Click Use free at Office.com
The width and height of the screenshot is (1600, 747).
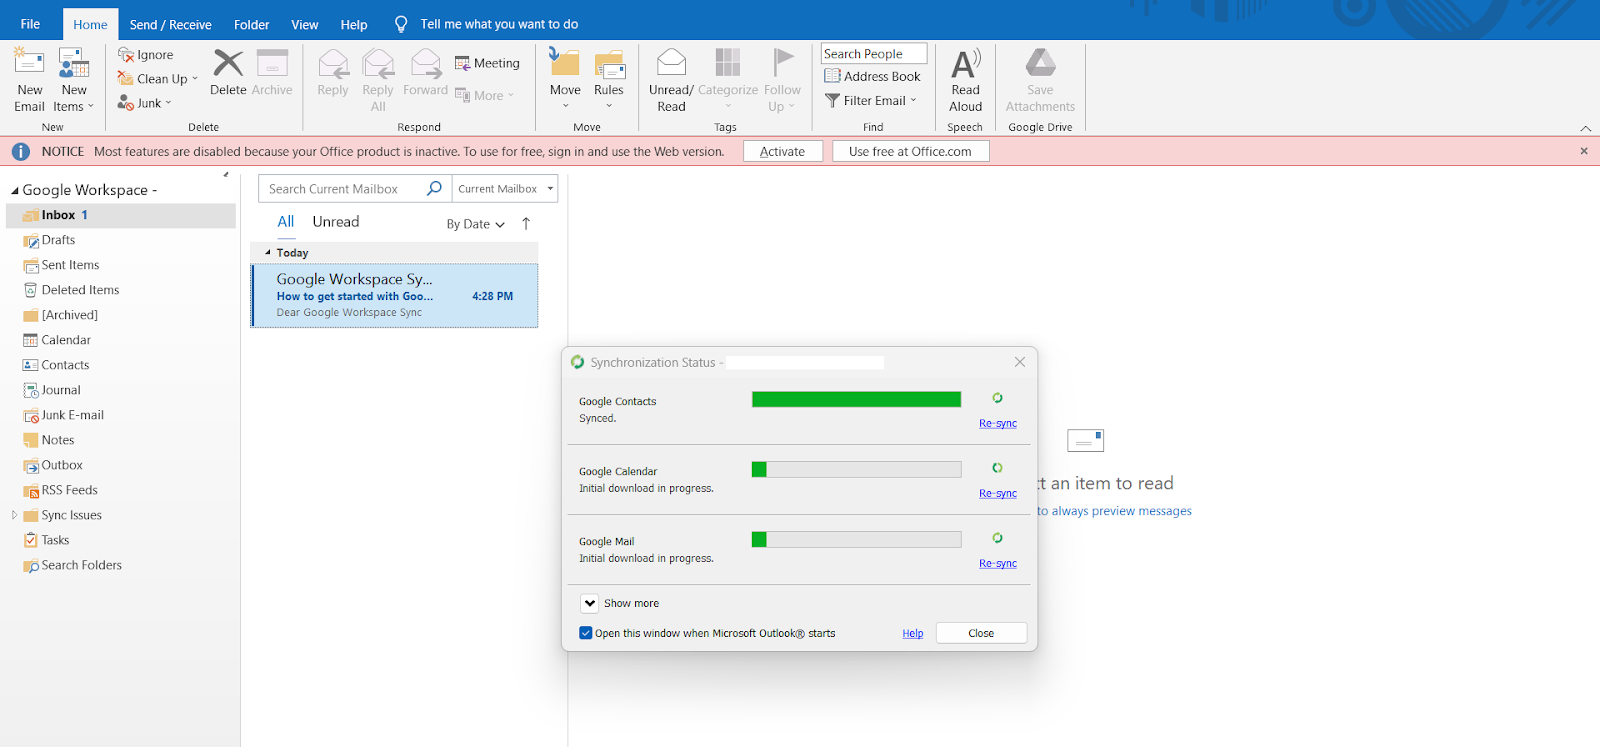[911, 151]
